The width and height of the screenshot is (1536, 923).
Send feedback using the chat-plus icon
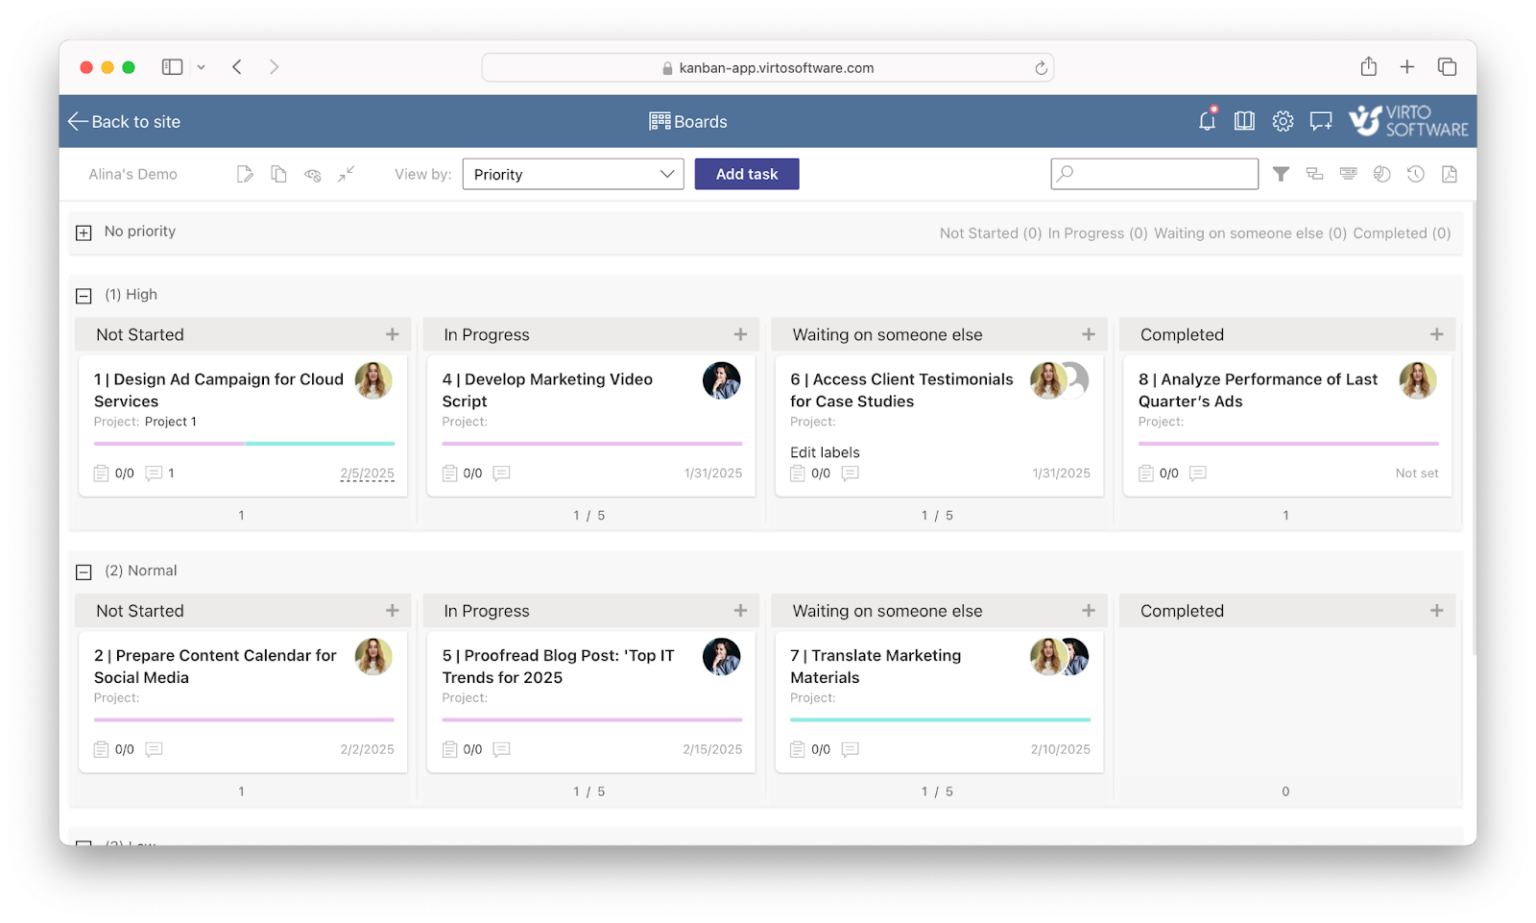[1320, 120]
